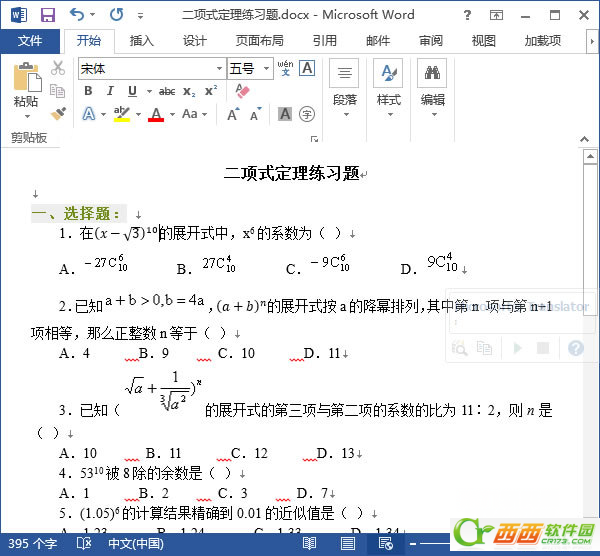Click the Redo/Repeat icon
The image size is (600, 556).
click(x=117, y=15)
